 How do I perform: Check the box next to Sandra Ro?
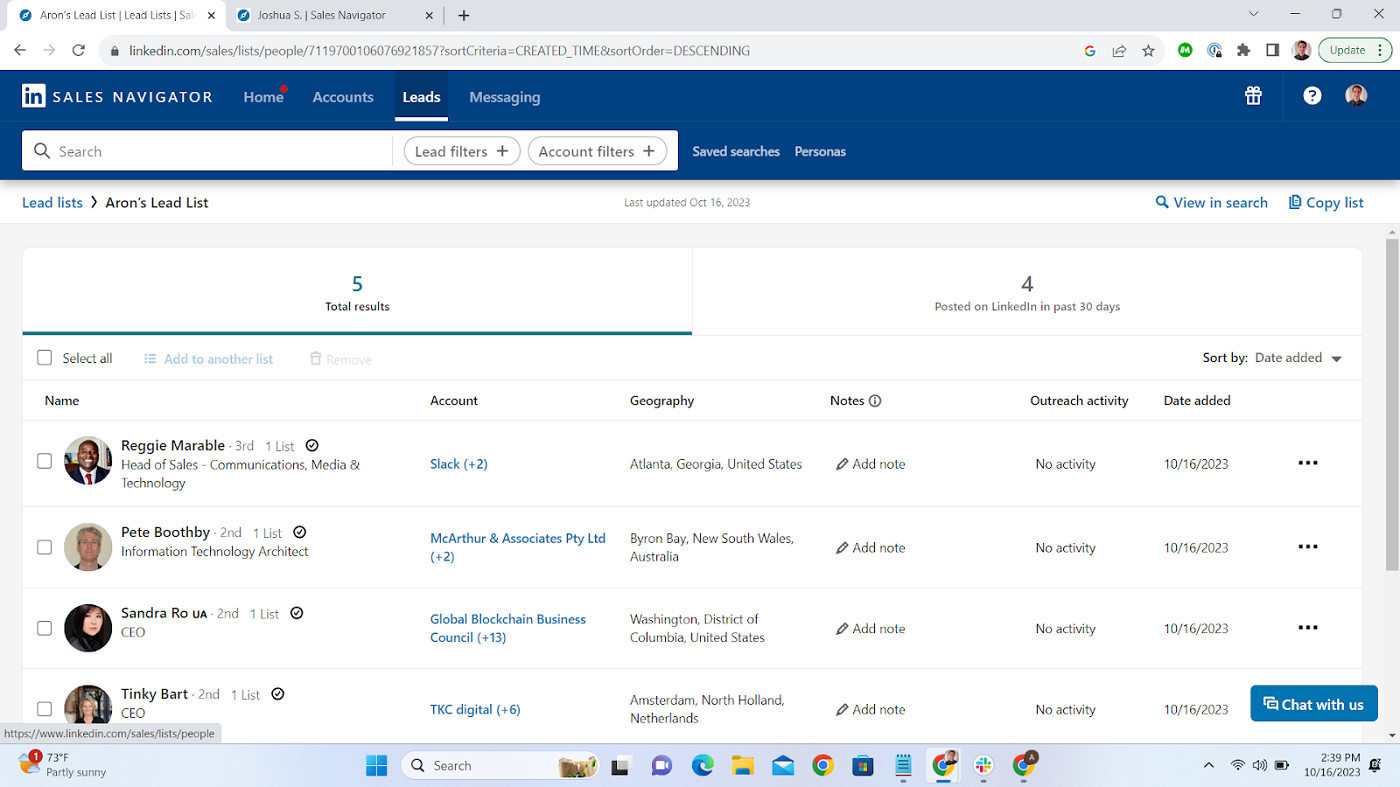(x=44, y=627)
